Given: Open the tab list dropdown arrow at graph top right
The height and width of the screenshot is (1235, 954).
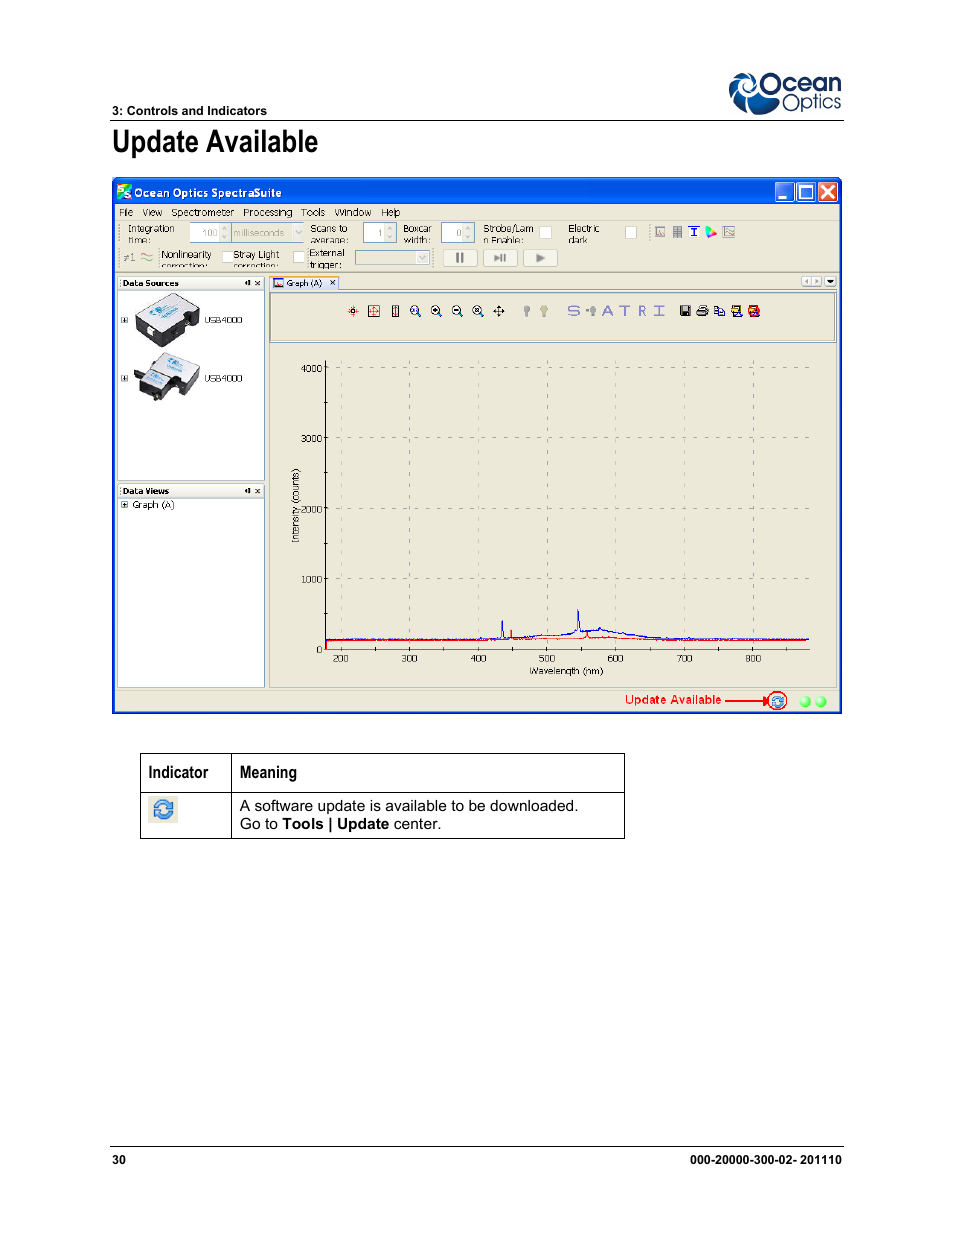Looking at the screenshot, I should pos(830,282).
